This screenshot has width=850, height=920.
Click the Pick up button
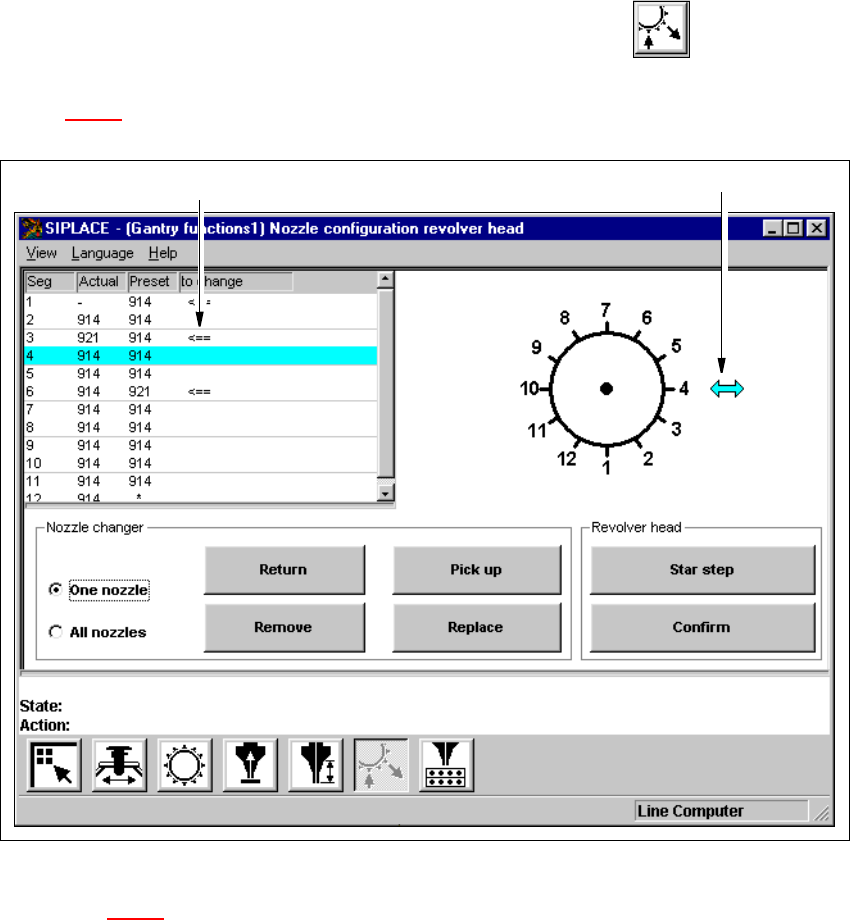pos(476,570)
